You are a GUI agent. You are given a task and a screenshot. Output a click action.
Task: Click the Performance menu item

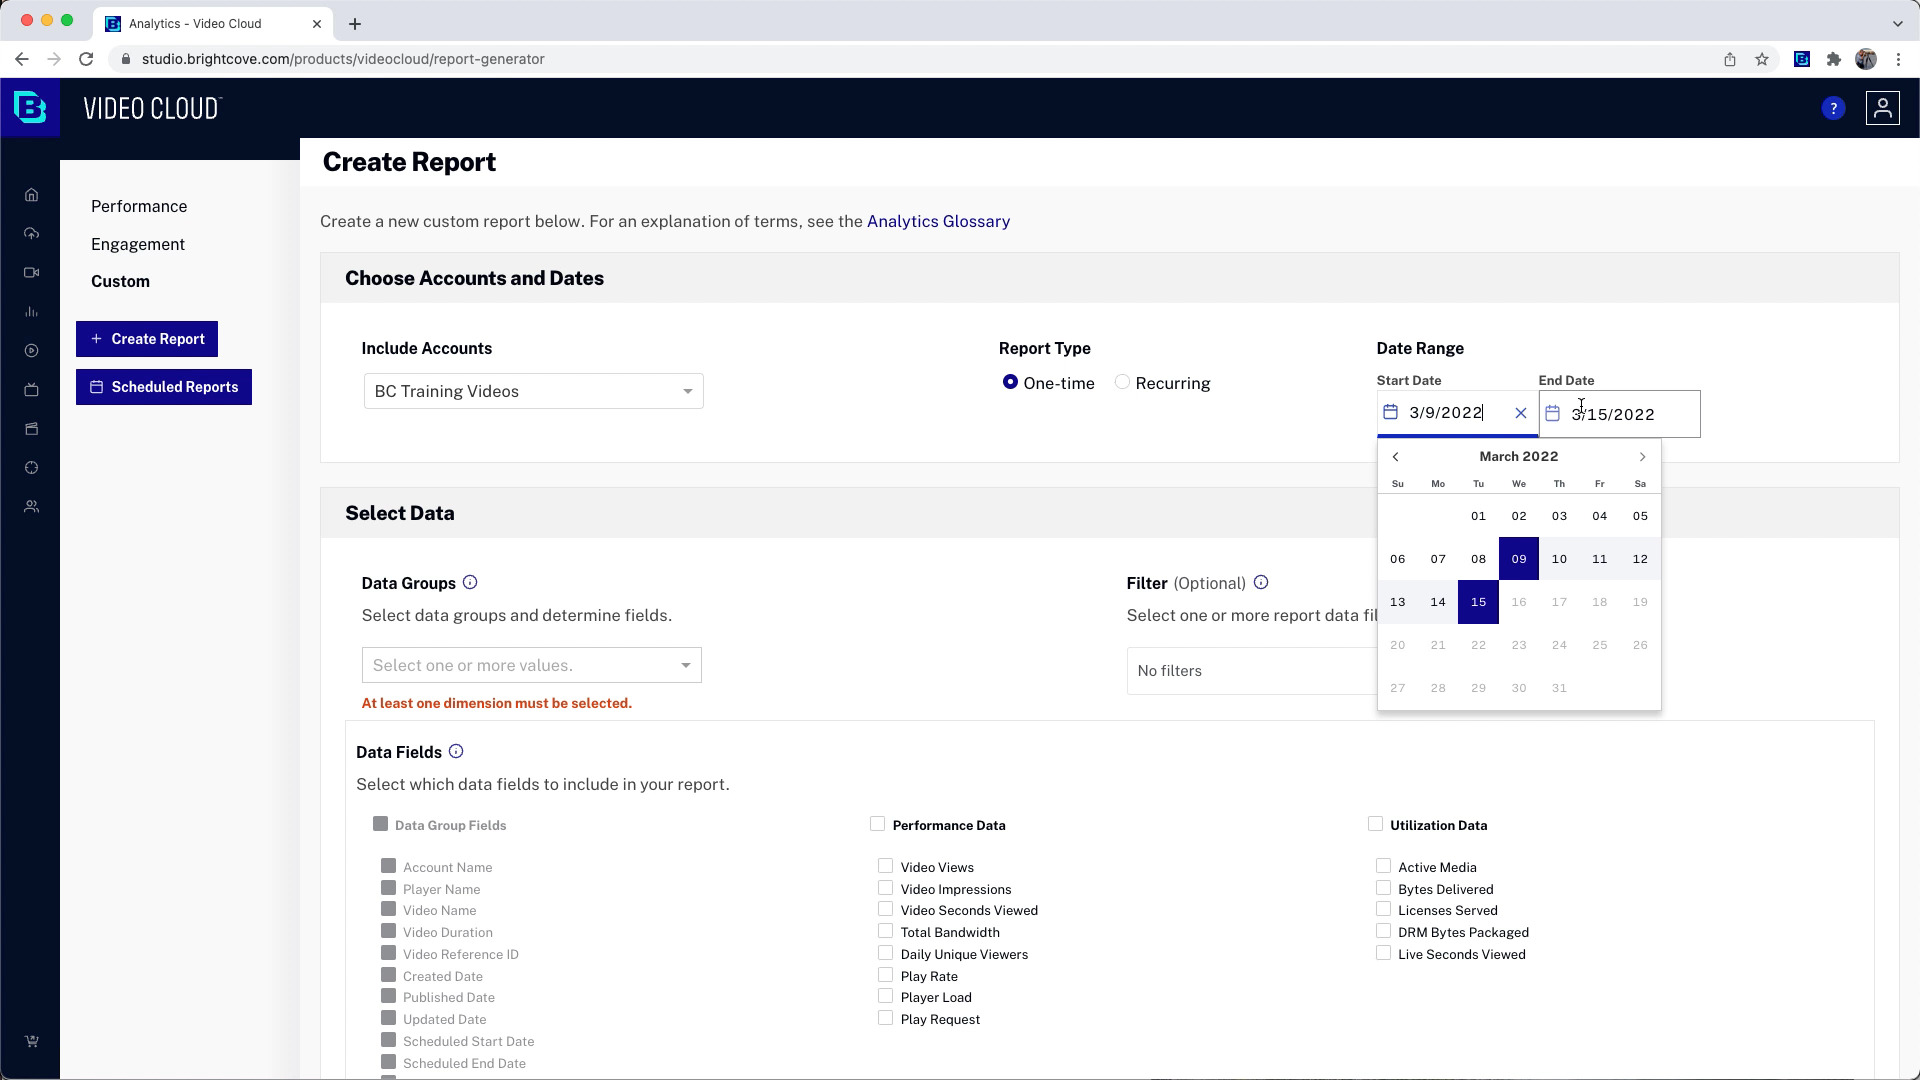(x=140, y=206)
